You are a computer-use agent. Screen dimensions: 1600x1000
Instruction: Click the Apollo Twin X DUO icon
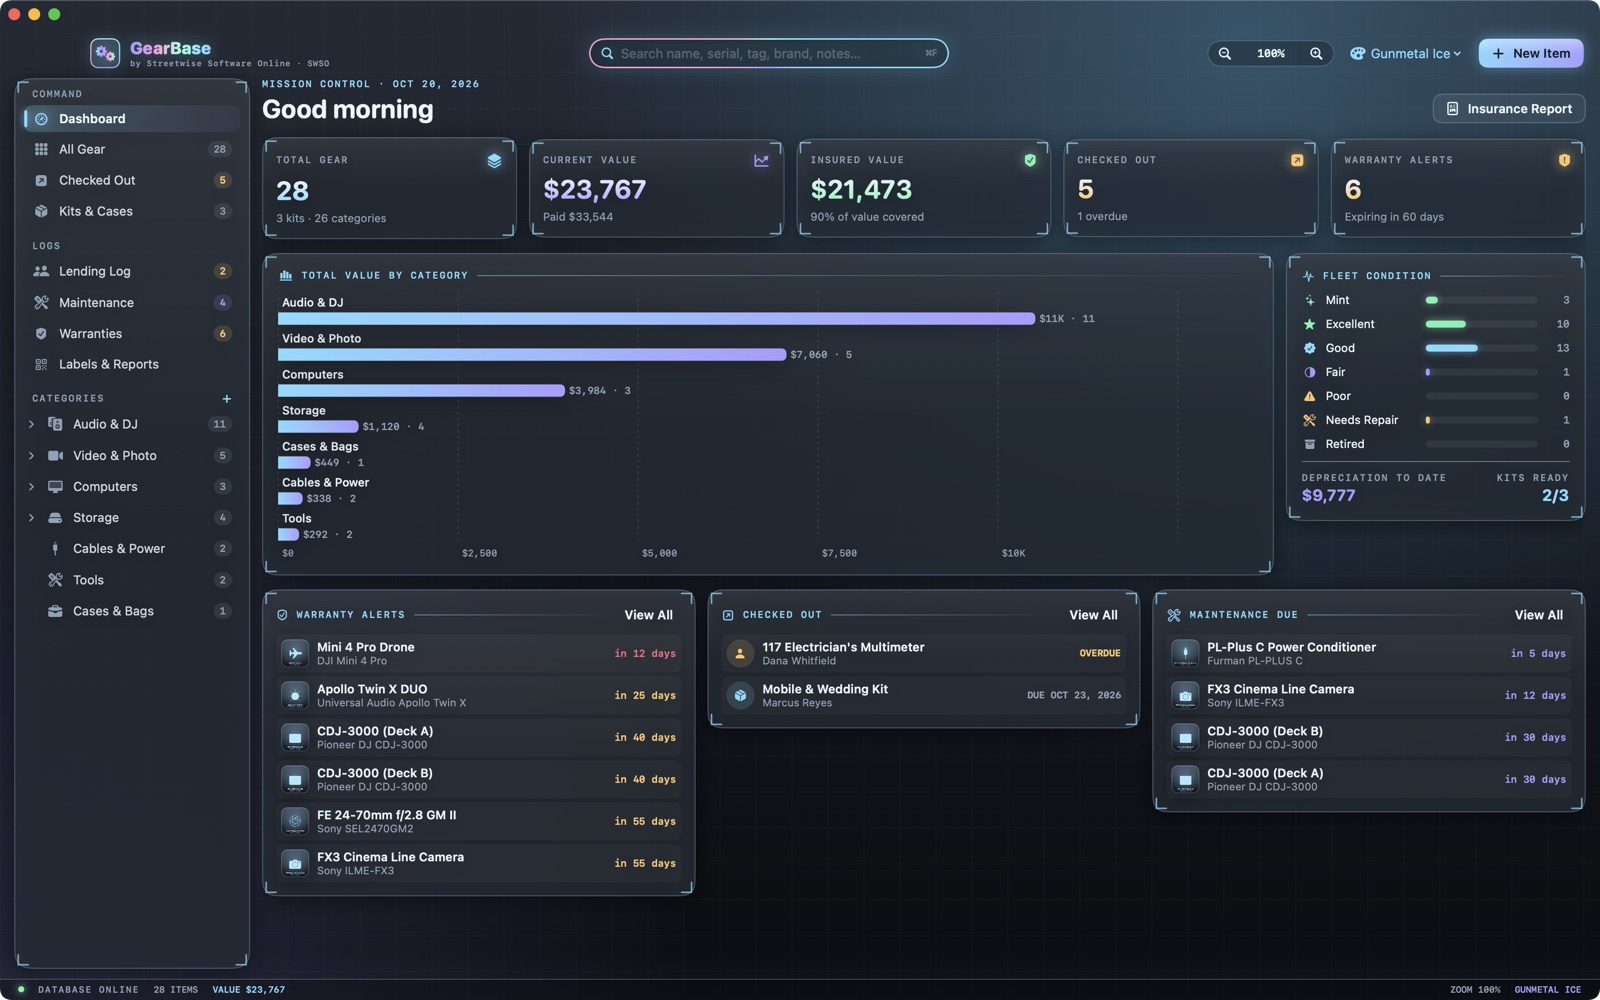[x=295, y=696]
